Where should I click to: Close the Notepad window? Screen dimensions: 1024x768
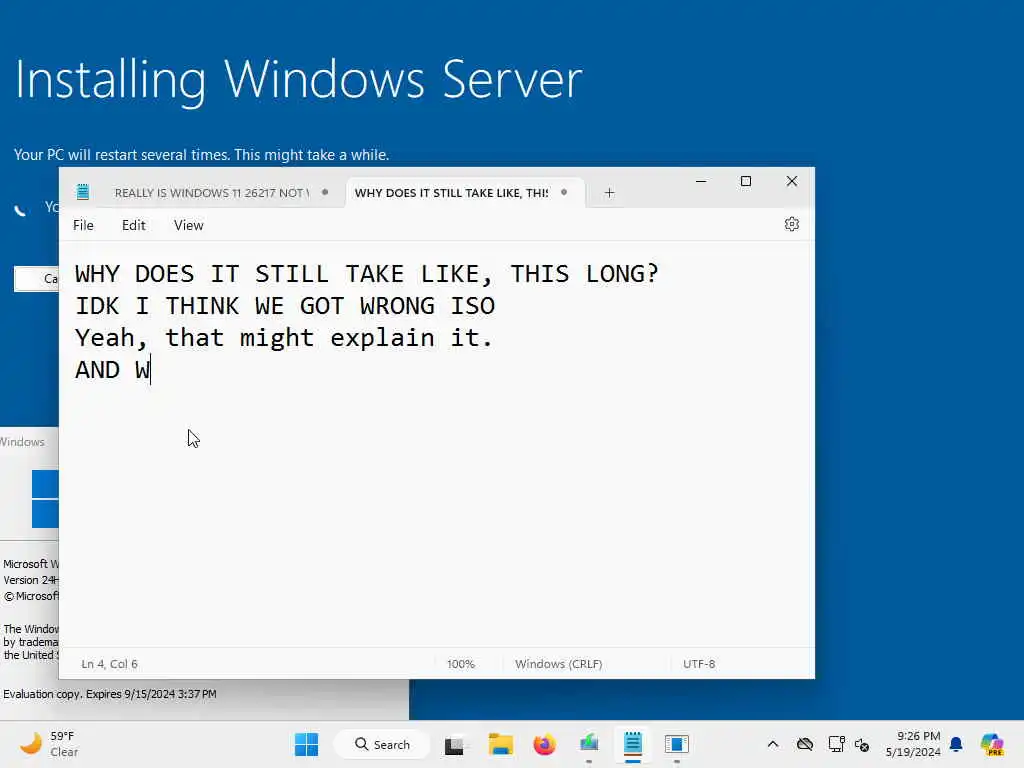tap(792, 182)
